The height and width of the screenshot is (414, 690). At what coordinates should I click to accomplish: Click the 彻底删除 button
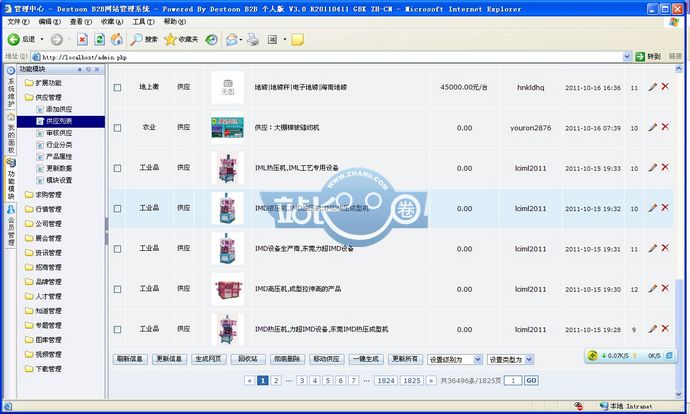click(287, 358)
